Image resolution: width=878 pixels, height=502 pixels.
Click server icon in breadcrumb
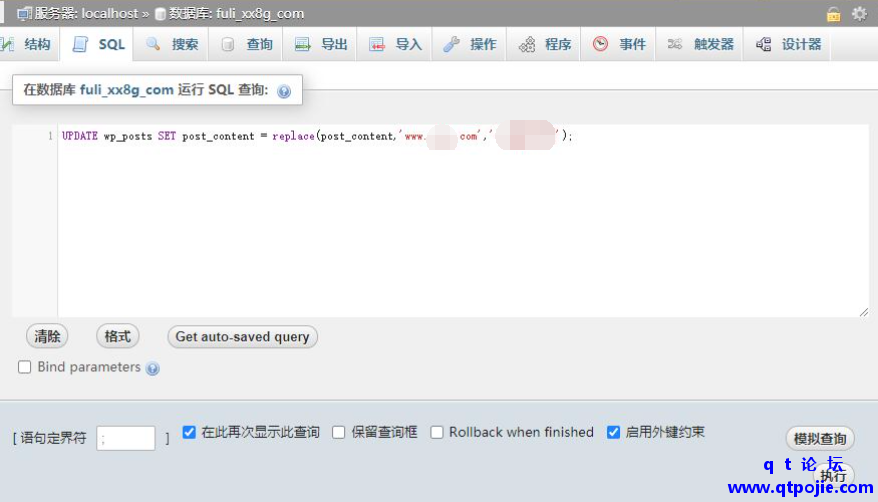(x=25, y=14)
